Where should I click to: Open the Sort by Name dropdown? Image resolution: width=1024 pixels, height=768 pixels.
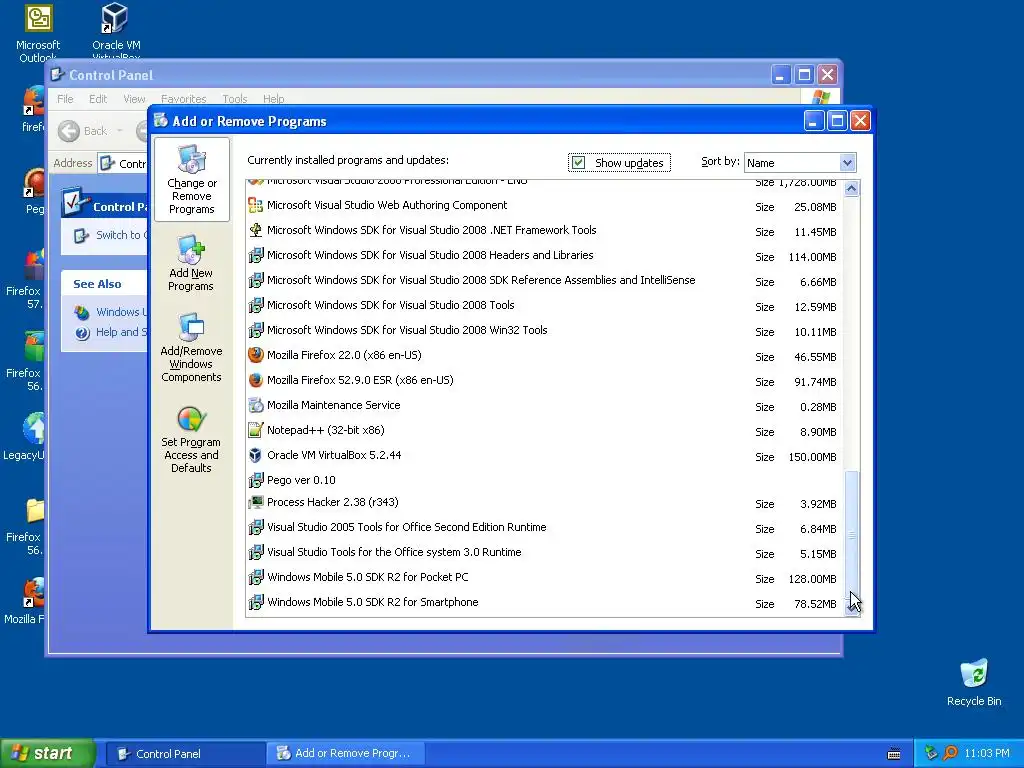847,163
